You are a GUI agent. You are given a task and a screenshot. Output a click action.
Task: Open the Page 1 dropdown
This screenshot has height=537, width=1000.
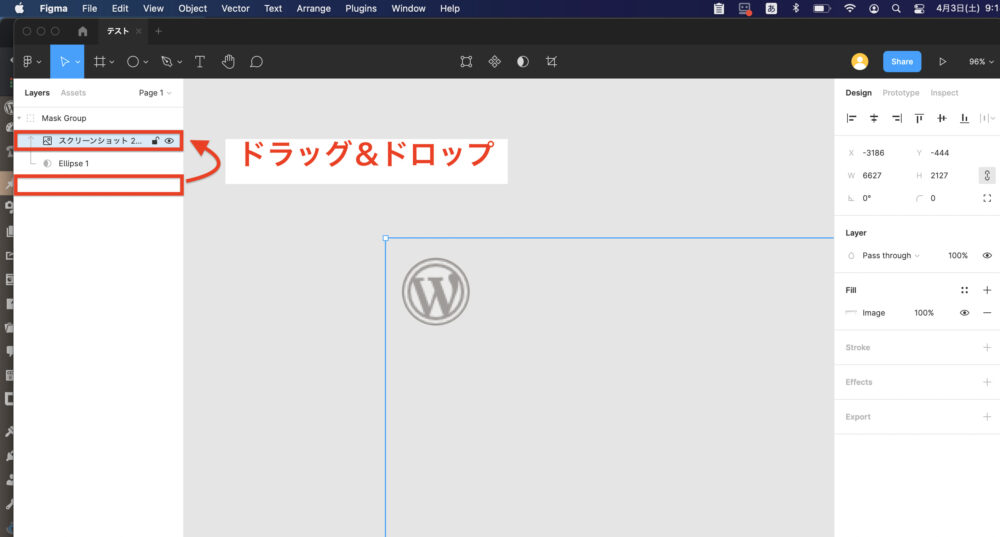click(x=154, y=93)
